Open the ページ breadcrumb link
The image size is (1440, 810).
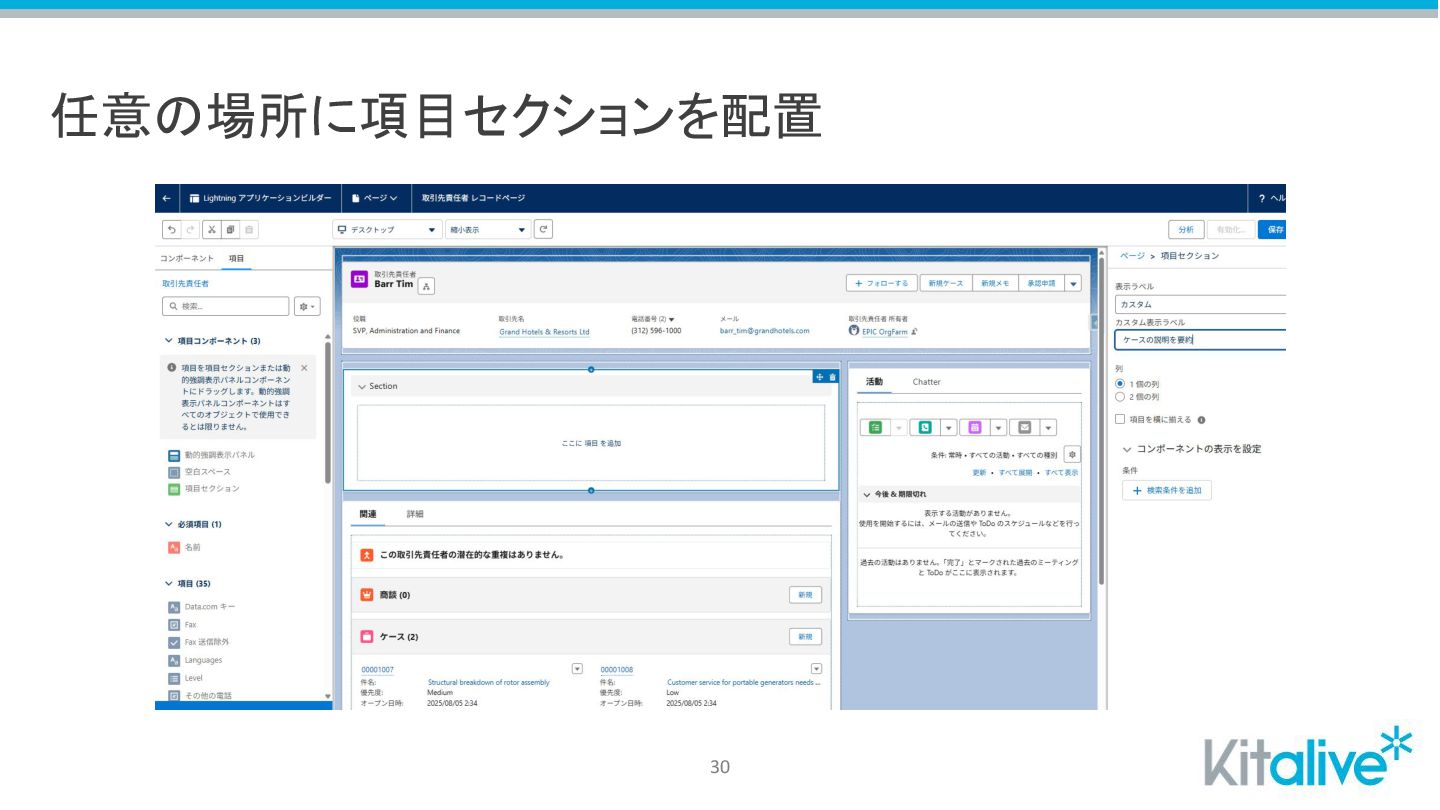coord(1132,256)
